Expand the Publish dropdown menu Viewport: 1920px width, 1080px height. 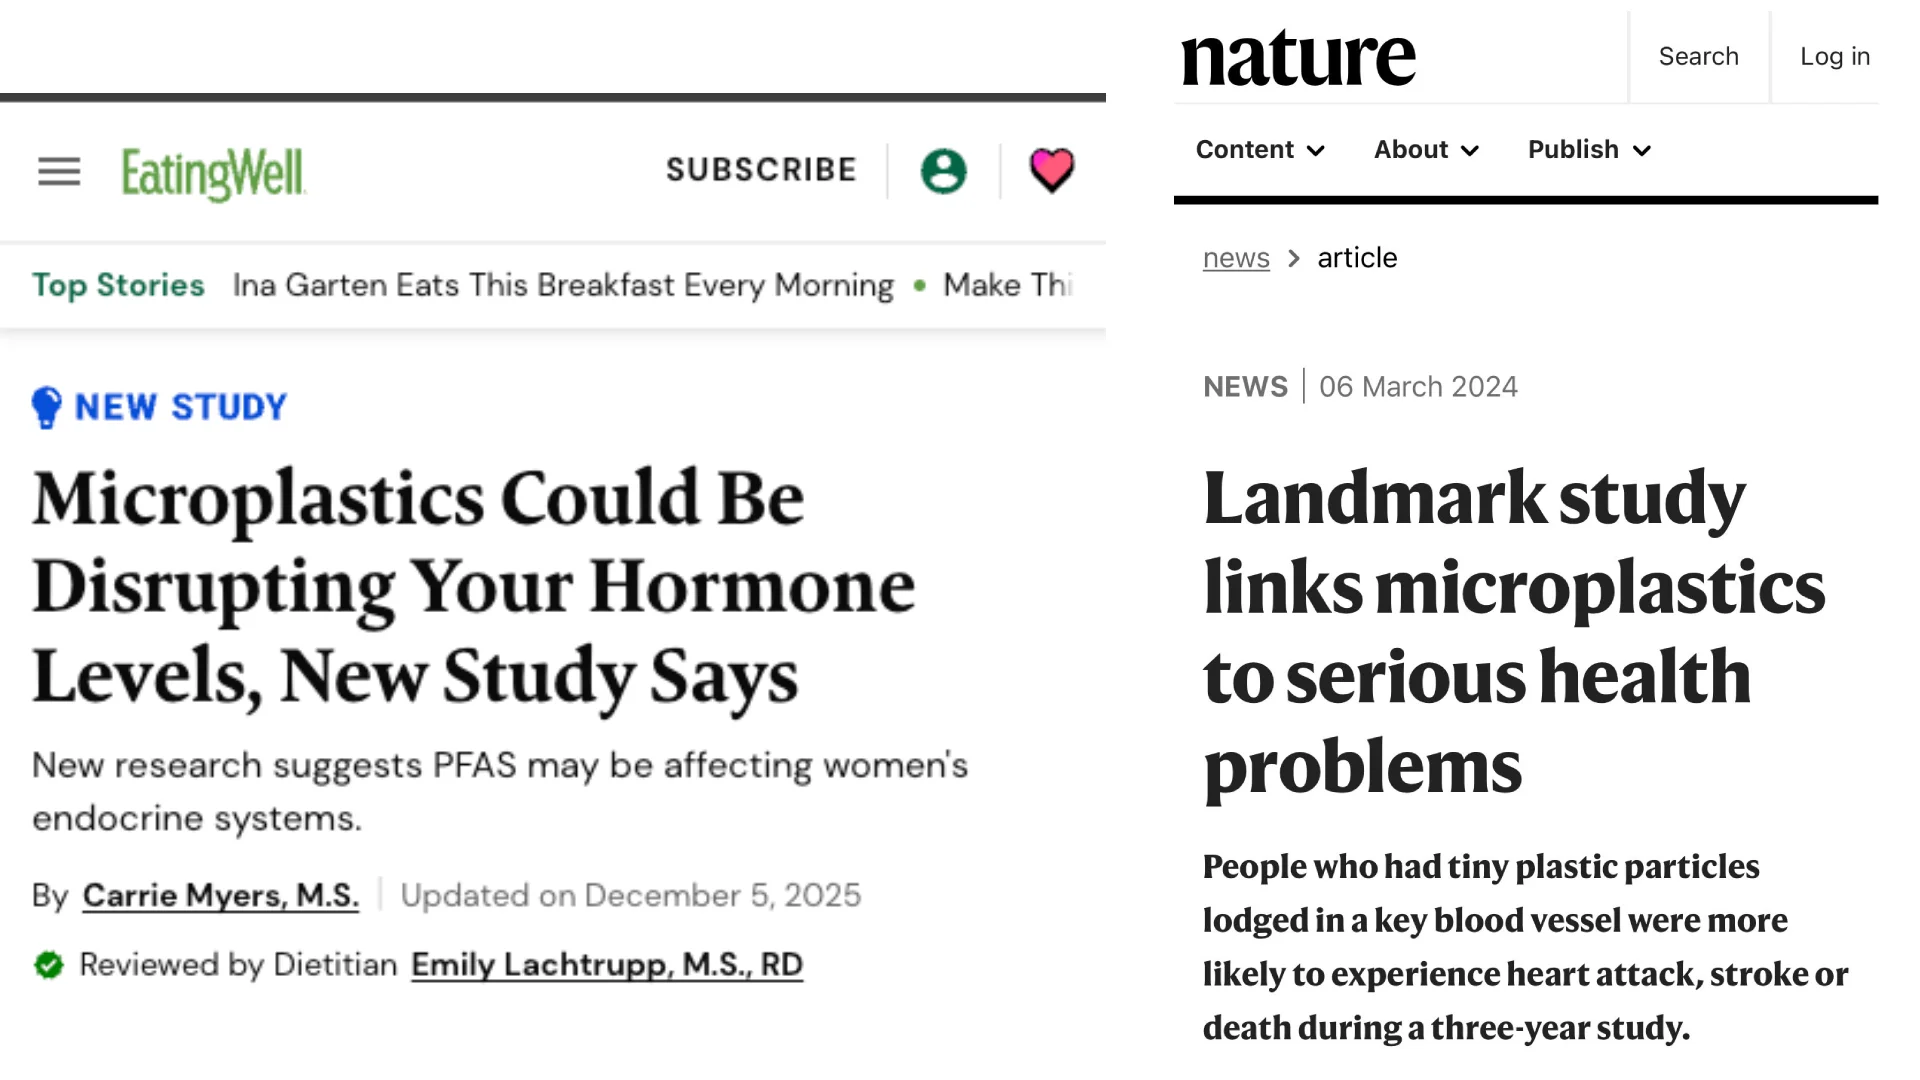[x=1589, y=150]
